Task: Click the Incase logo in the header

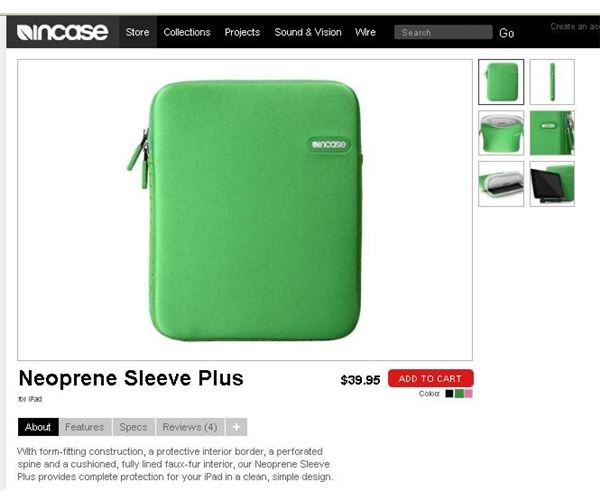Action: pos(62,32)
